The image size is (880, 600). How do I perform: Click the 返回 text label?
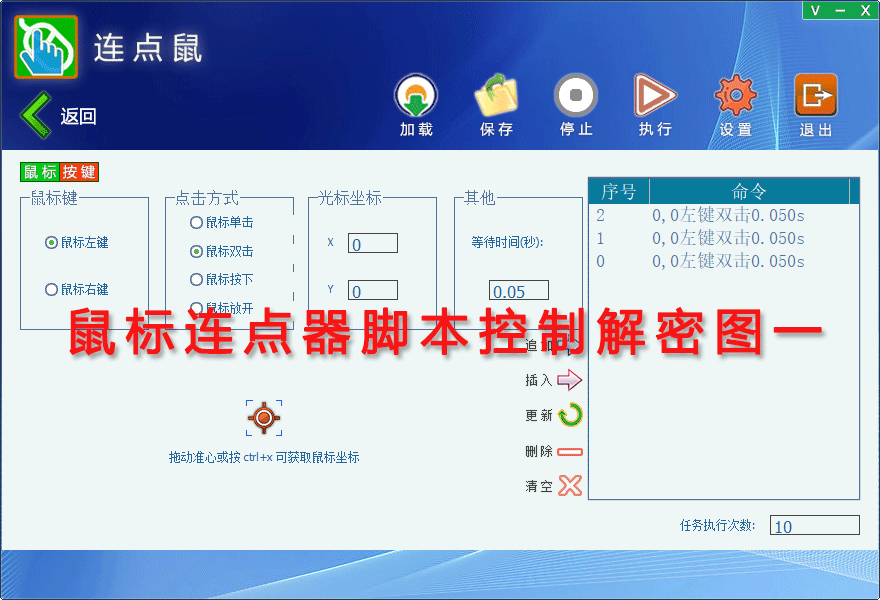pos(79,117)
